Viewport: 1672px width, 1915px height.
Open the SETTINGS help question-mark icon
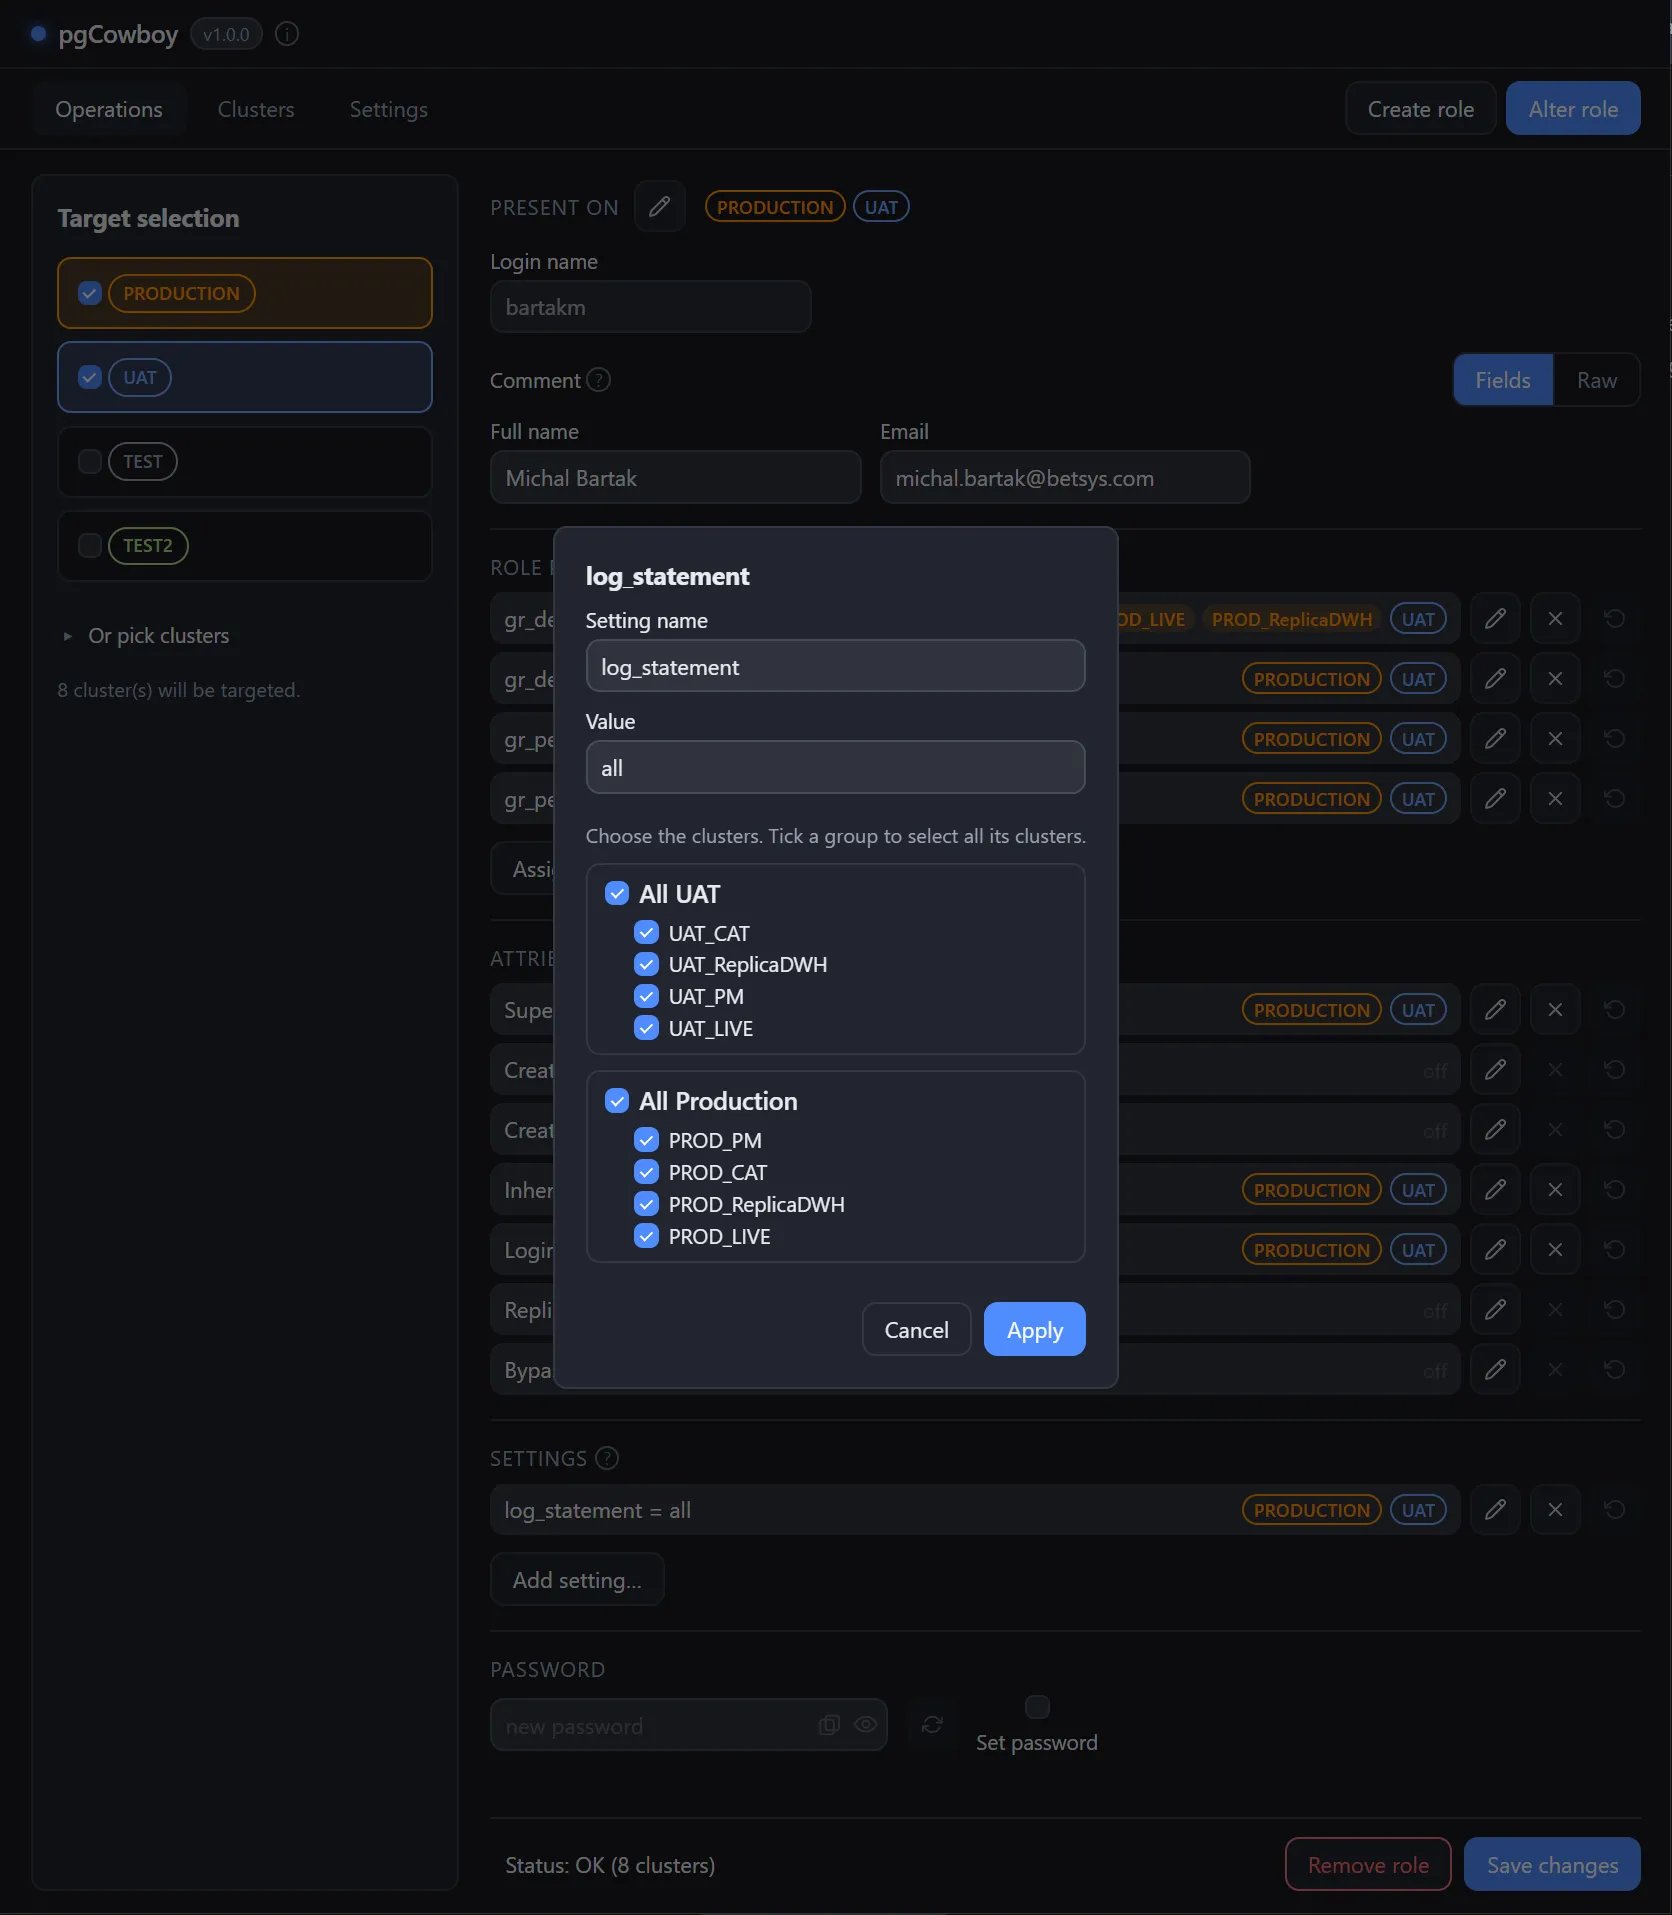pyautogui.click(x=607, y=1458)
